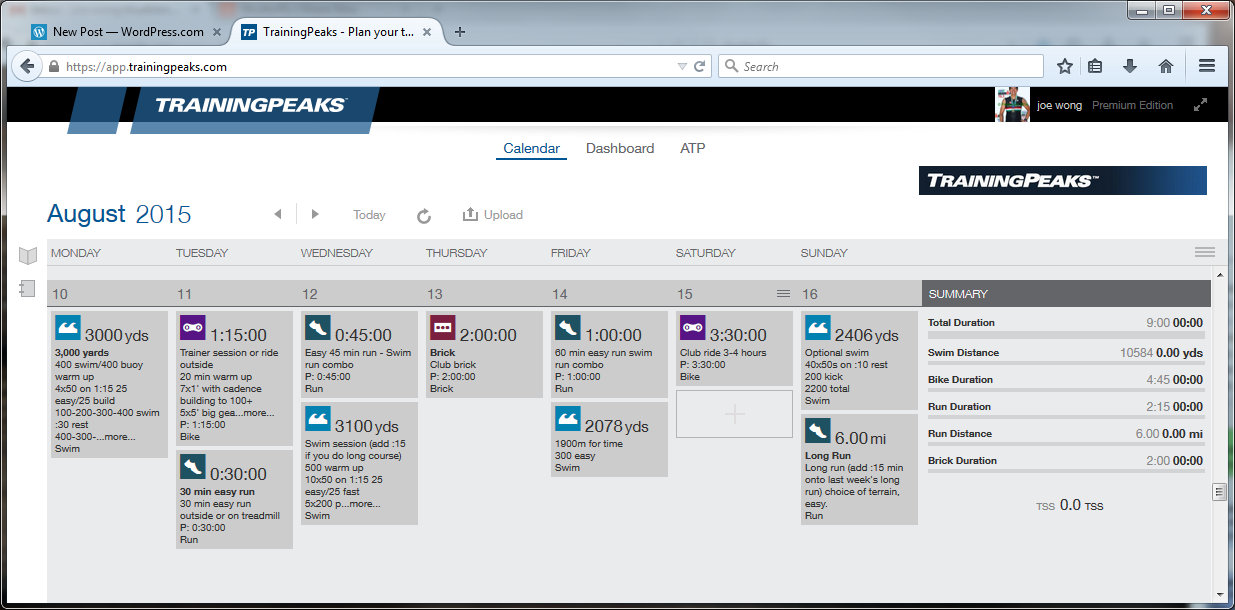Open the calendar settings menu by weekday header

coord(1204,253)
